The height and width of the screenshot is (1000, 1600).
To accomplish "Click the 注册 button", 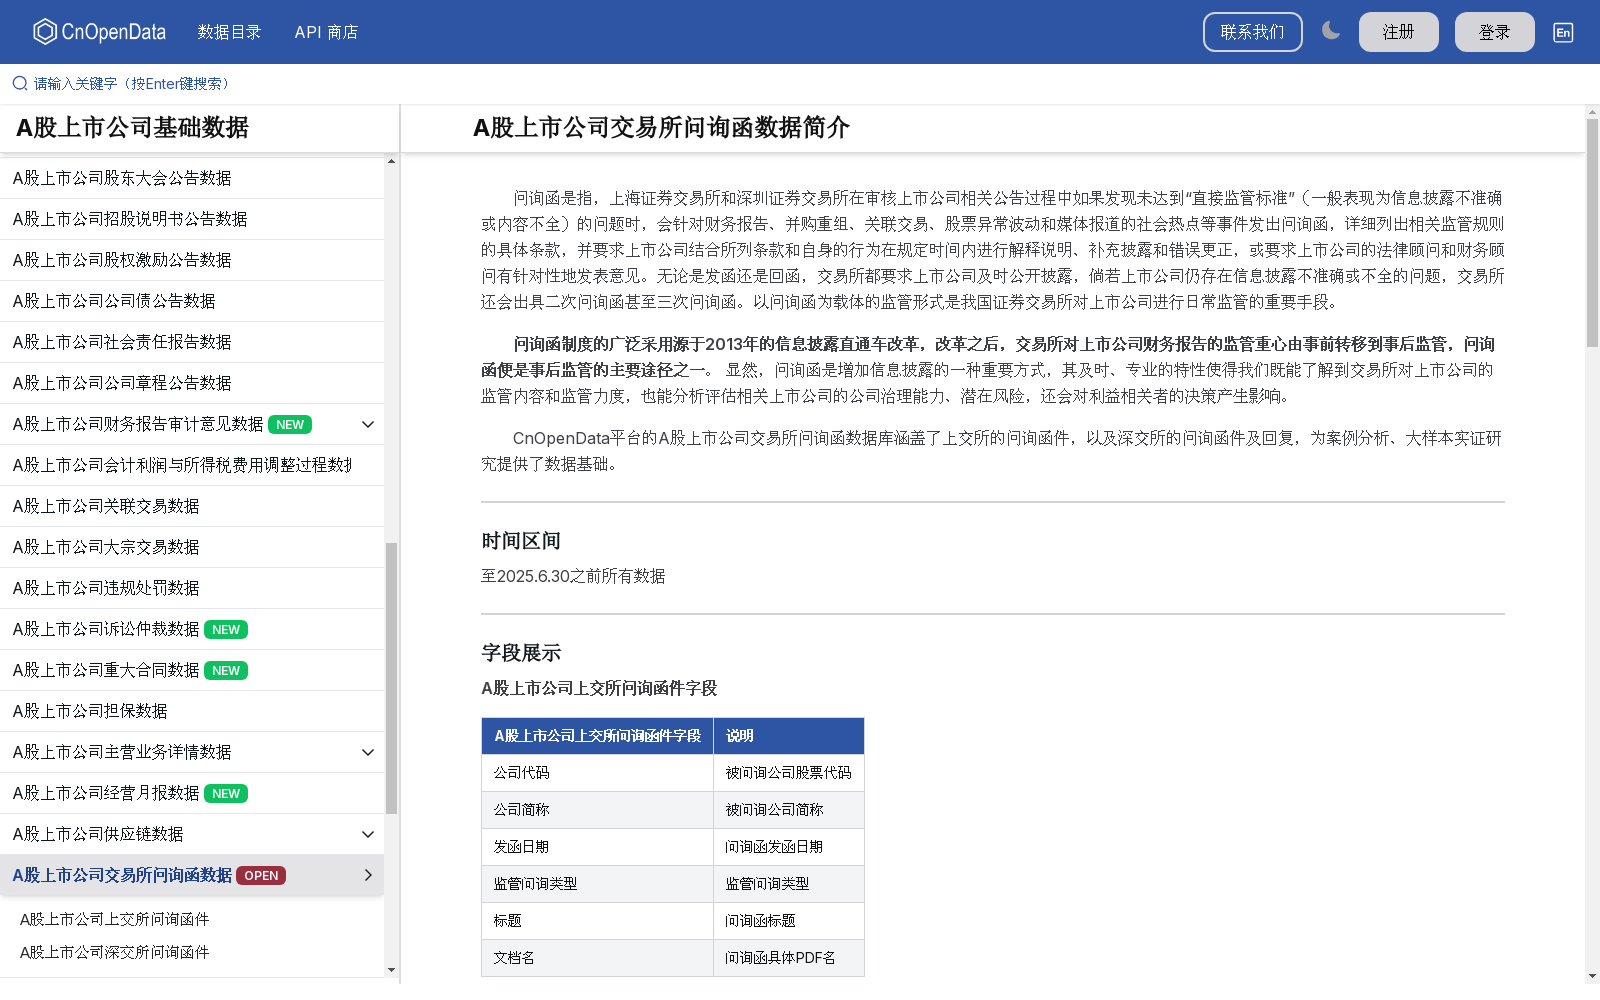I will tap(1398, 32).
